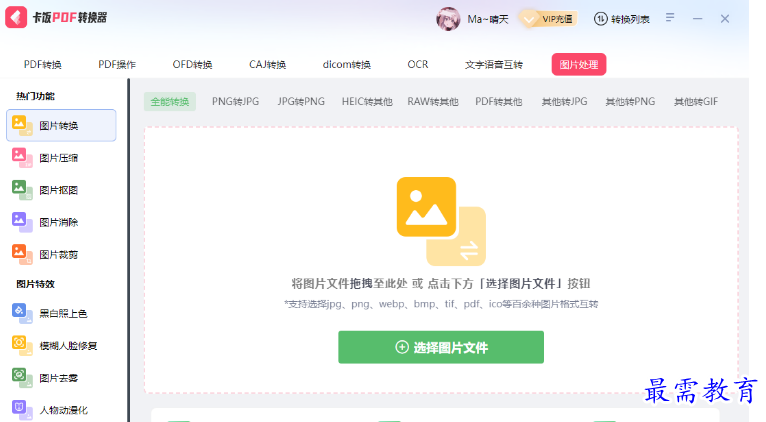Select 图片裁剪 icon in sidebar

pos(22,254)
